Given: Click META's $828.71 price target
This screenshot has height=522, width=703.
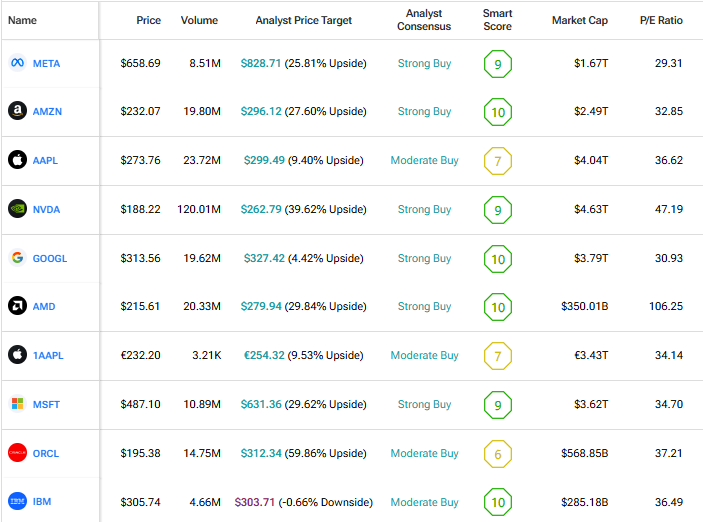Looking at the screenshot, I should tap(260, 64).
